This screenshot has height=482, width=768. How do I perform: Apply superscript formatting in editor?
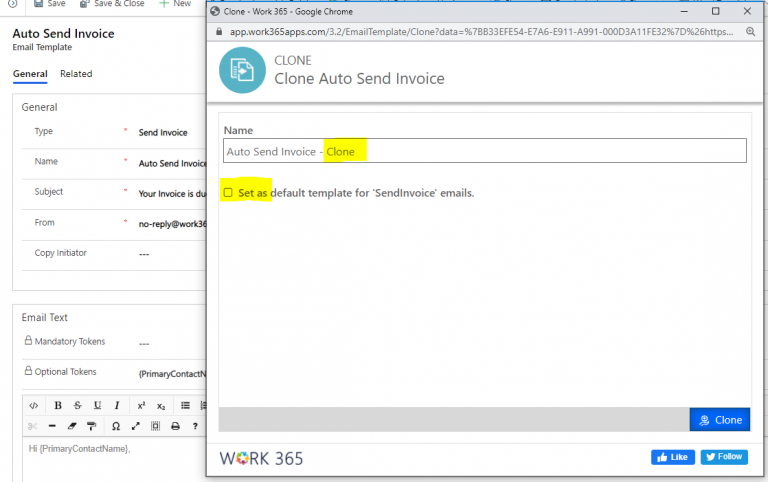[x=141, y=406]
